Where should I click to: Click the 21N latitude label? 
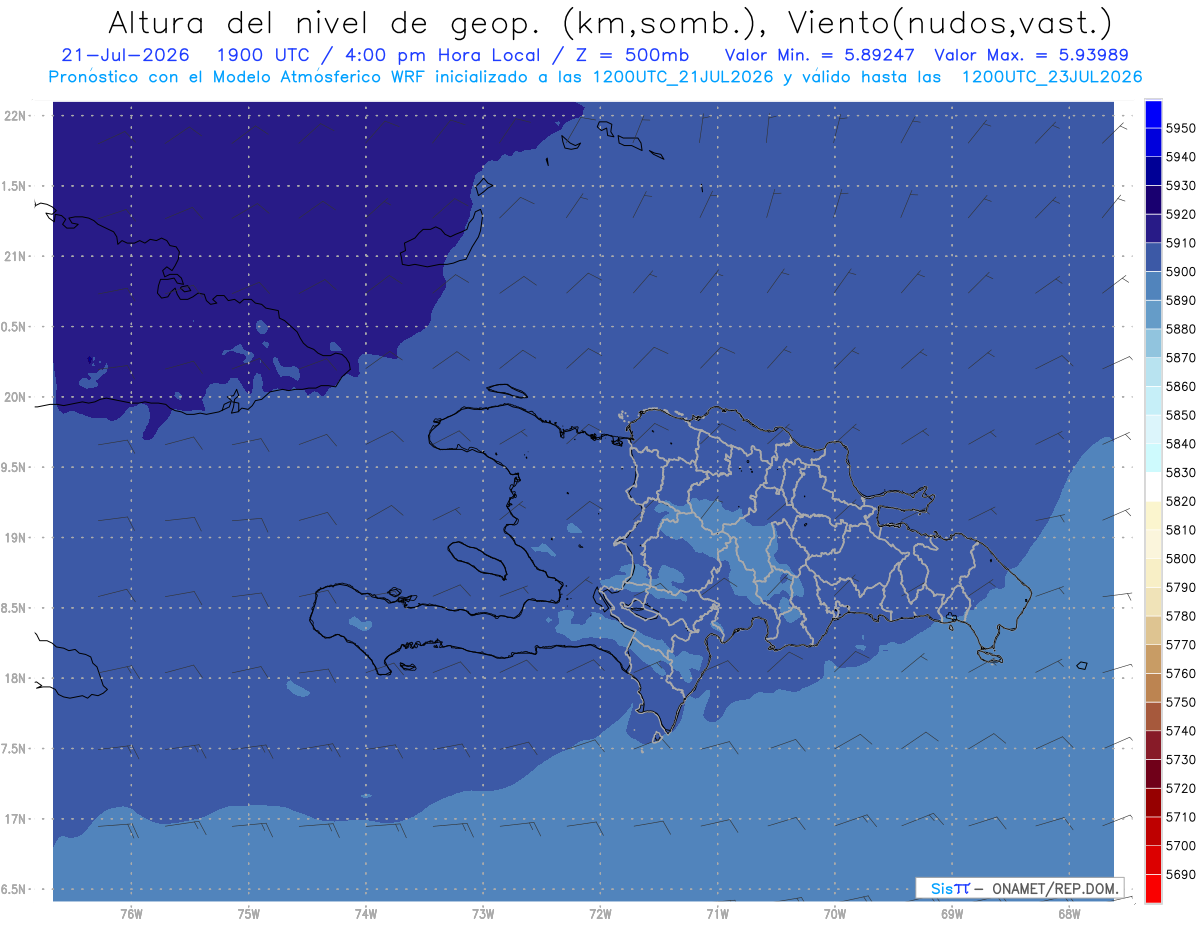[x=15, y=256]
